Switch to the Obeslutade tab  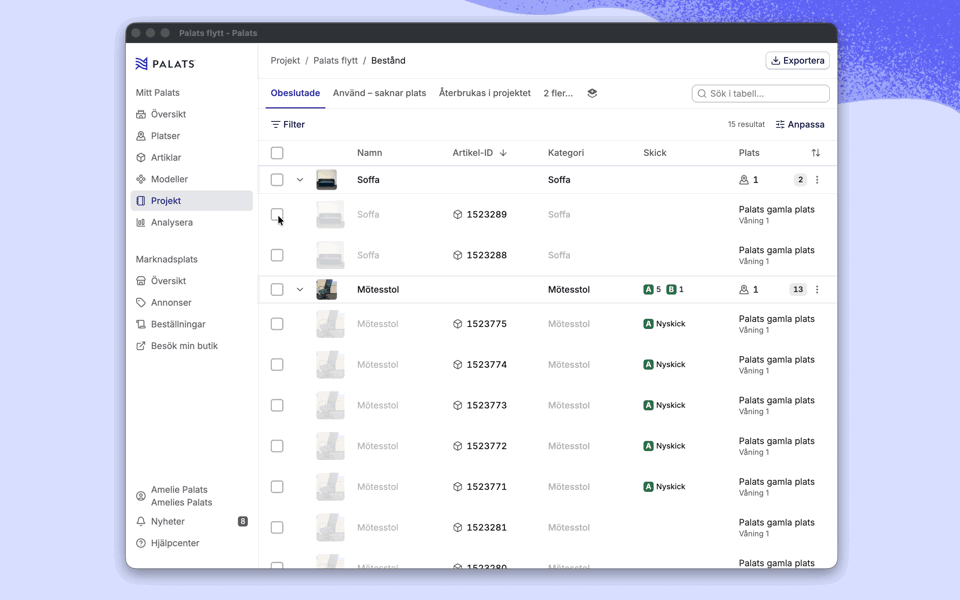tap(295, 93)
